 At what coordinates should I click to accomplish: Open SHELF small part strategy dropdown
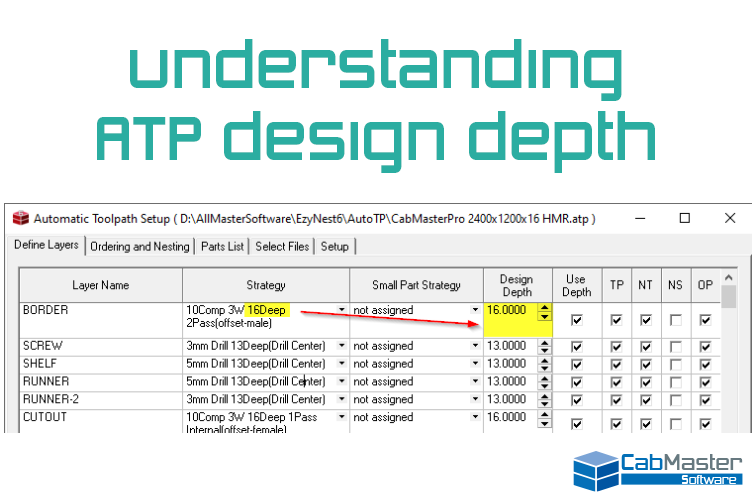[x=475, y=363]
